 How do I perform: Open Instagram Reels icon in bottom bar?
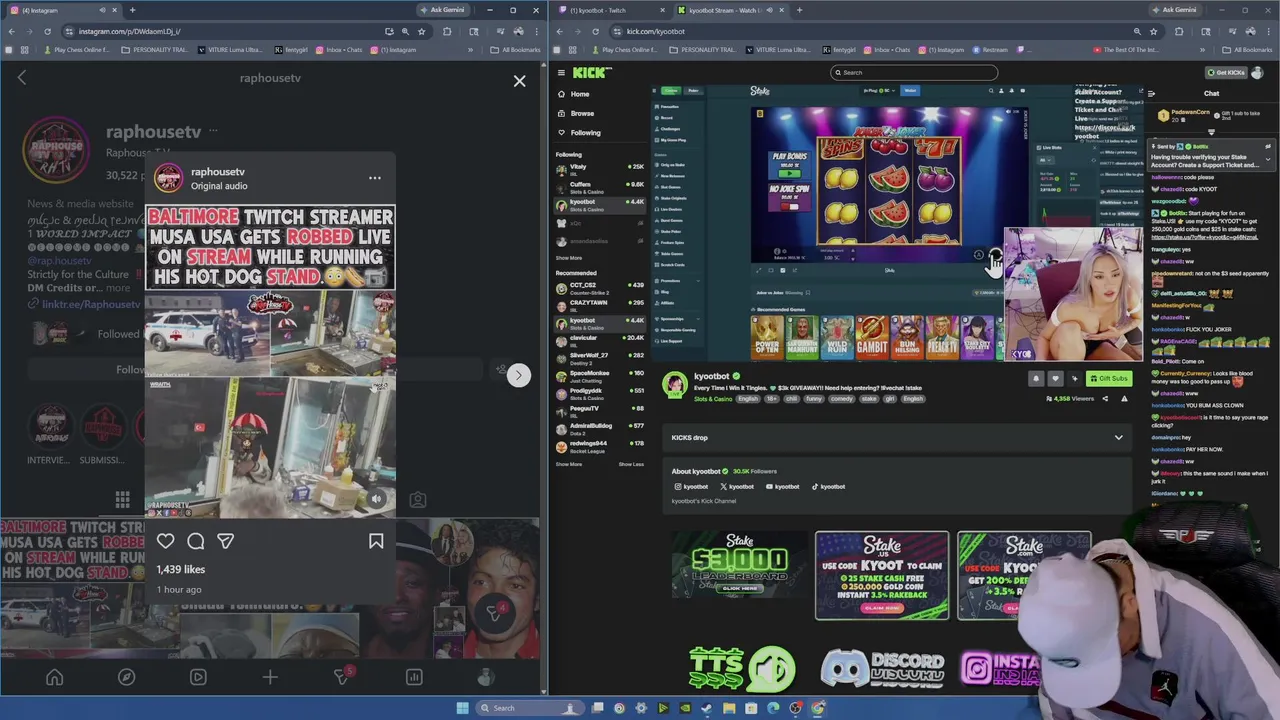pyautogui.click(x=198, y=677)
